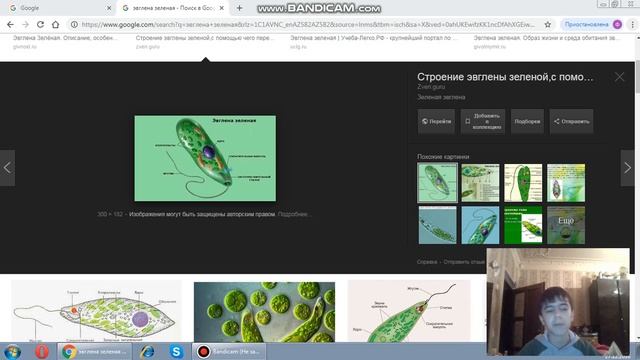Image resolution: width=640 pixels, height=360 pixels.
Task: Click the purple profile avatar icon
Action: [617, 24]
